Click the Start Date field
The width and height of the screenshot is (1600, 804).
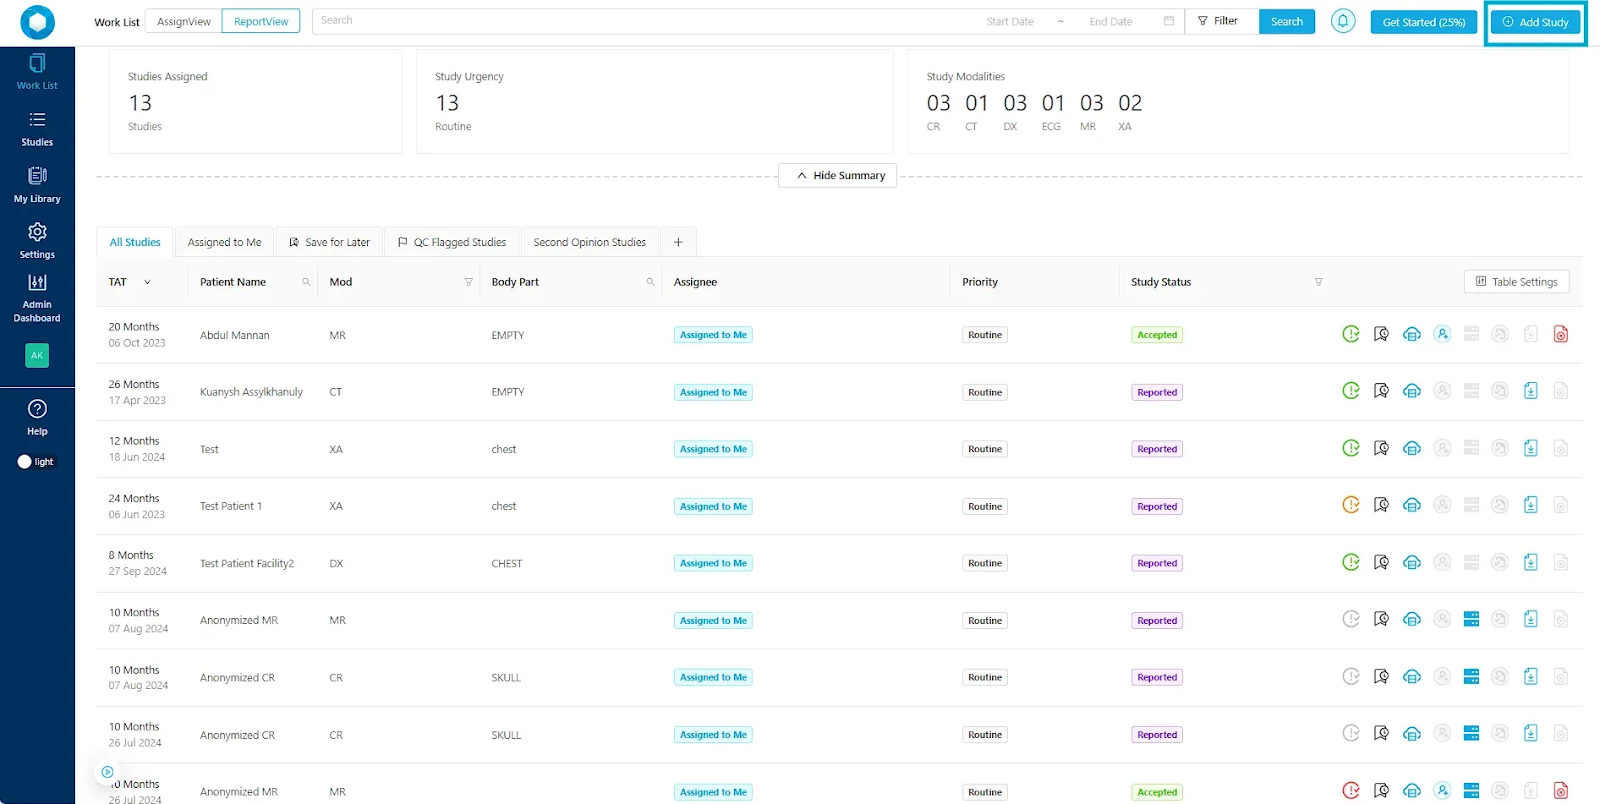tap(1010, 21)
